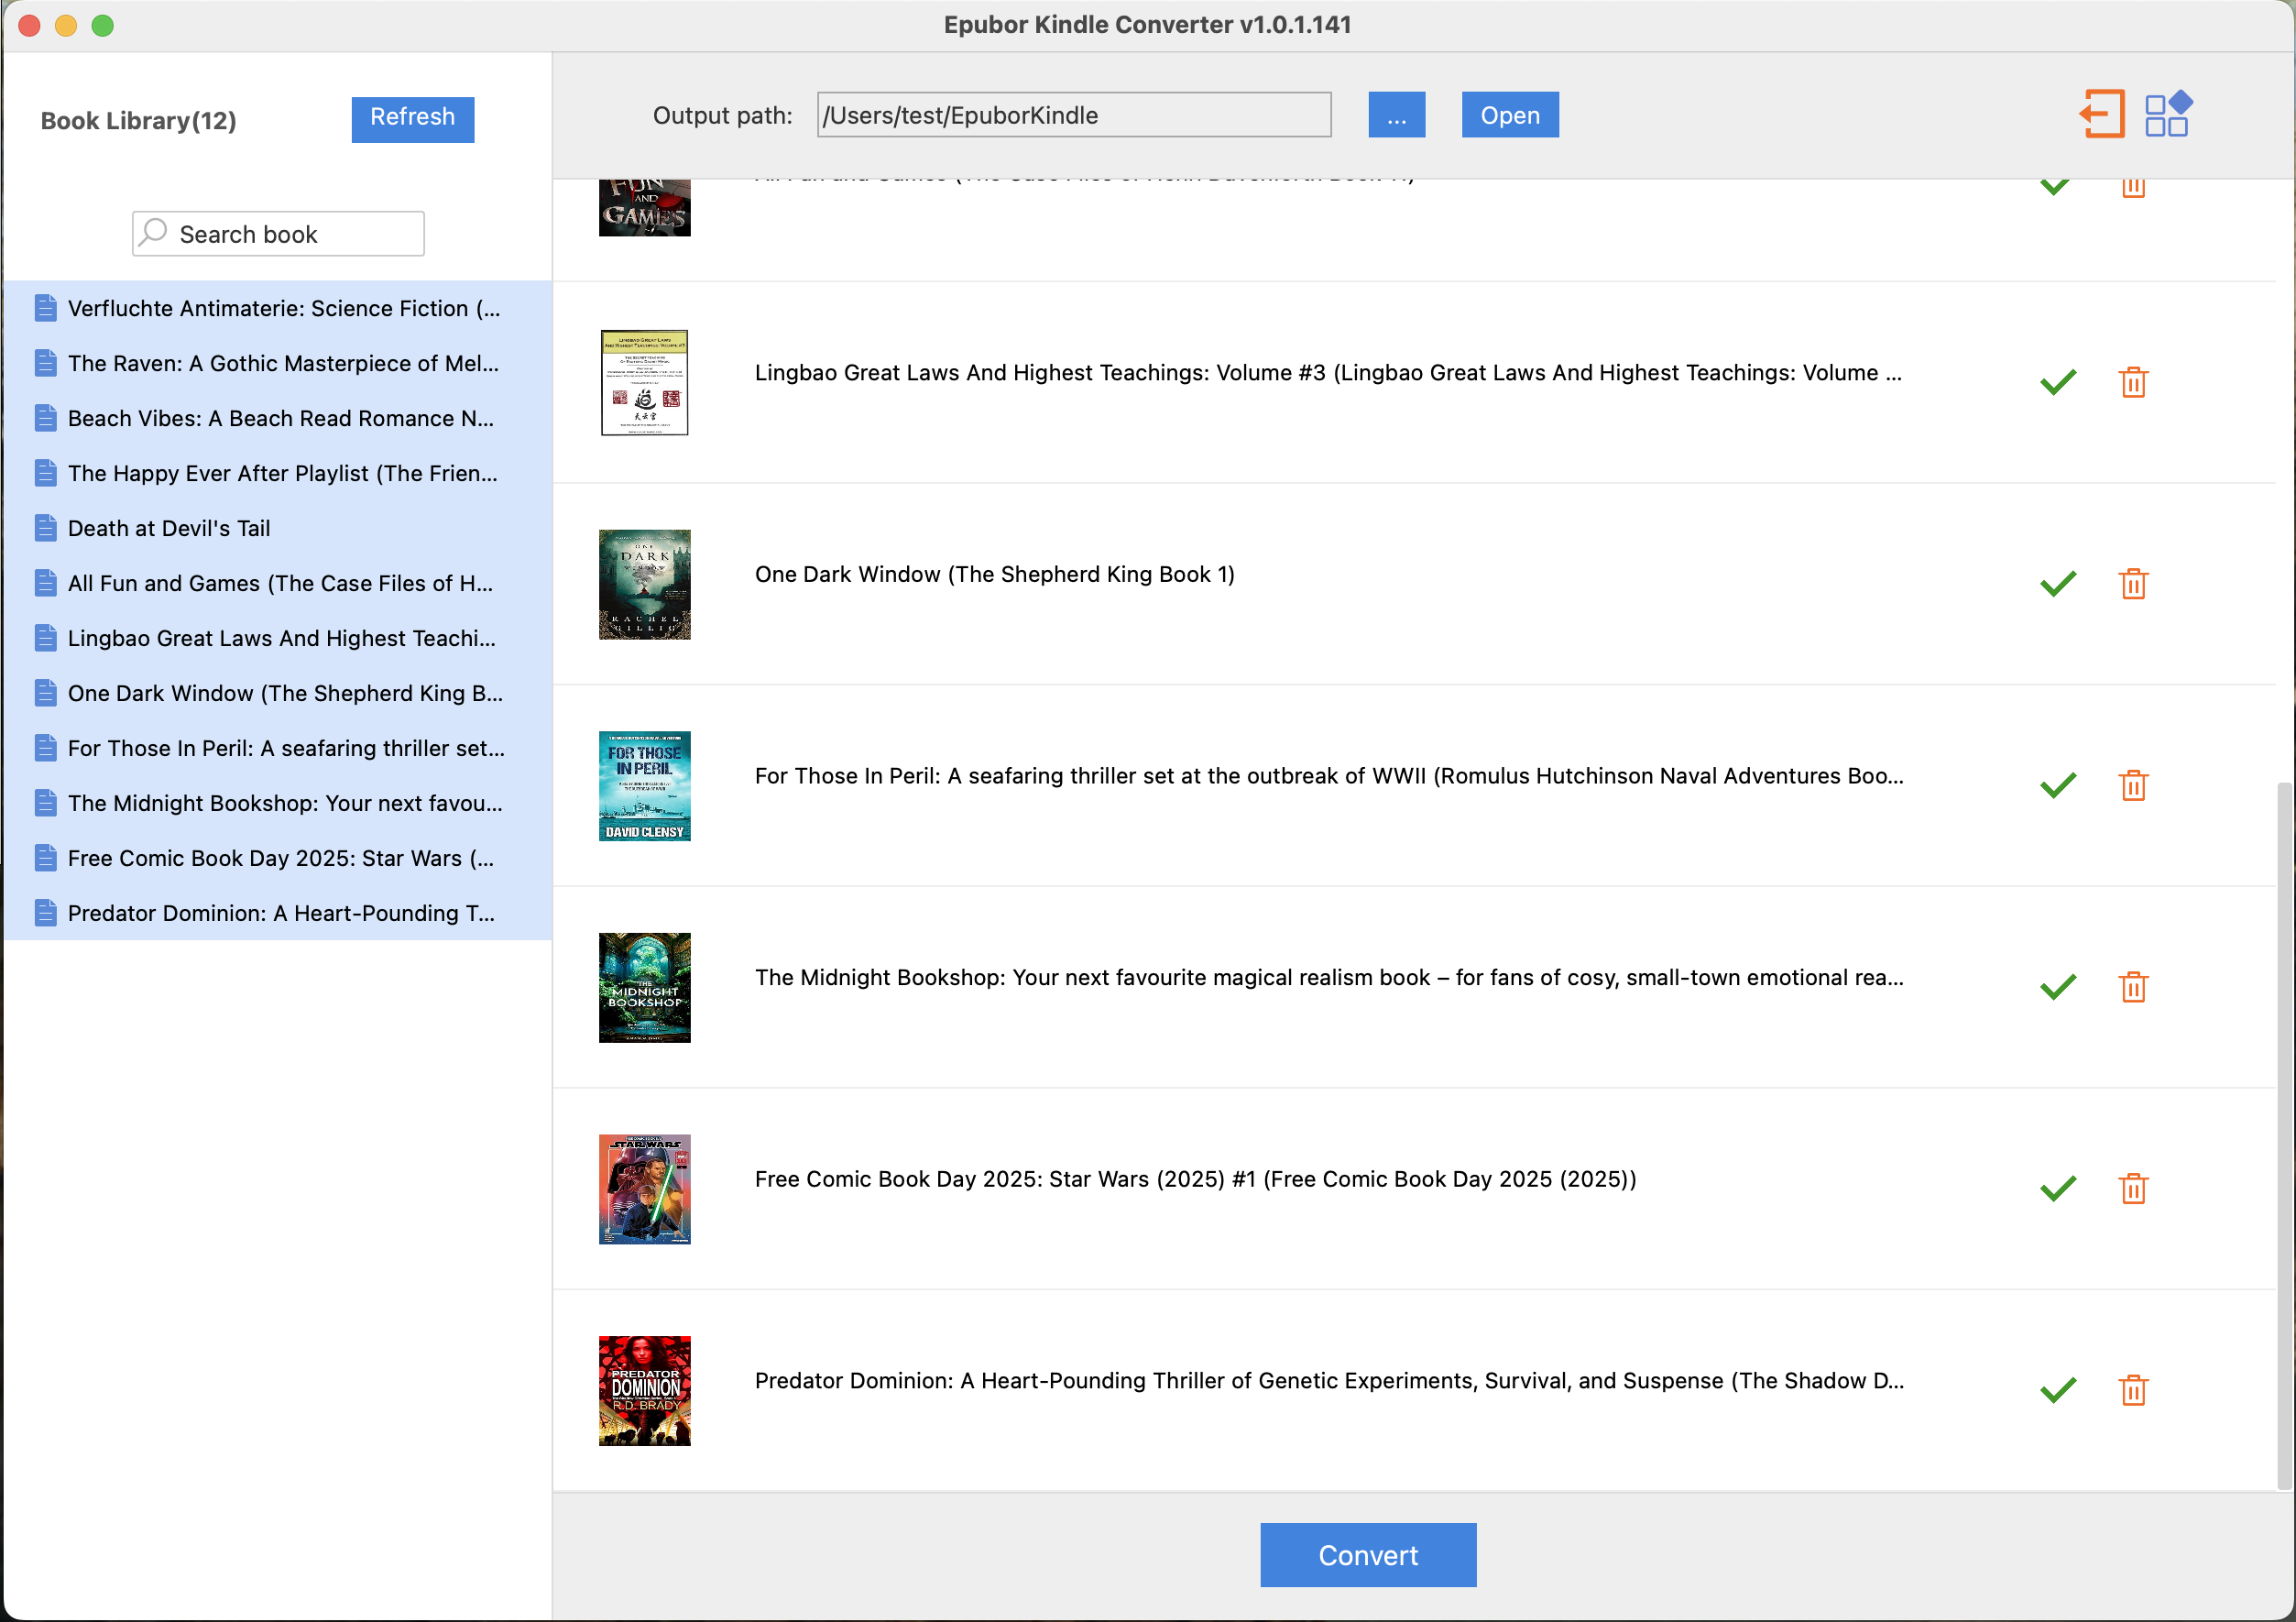Viewport: 2296px width, 1622px height.
Task: Click 'Predator Dominion: A Heart-Pounding Thriller' title
Action: tap(1329, 1380)
